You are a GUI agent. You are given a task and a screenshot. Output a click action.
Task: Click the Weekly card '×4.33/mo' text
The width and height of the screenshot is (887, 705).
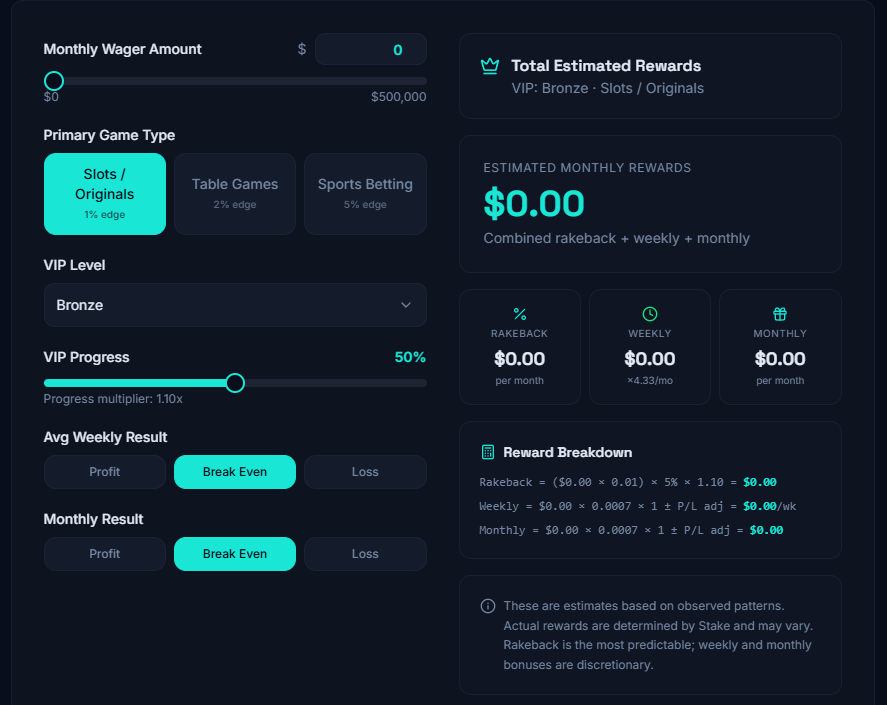click(650, 381)
